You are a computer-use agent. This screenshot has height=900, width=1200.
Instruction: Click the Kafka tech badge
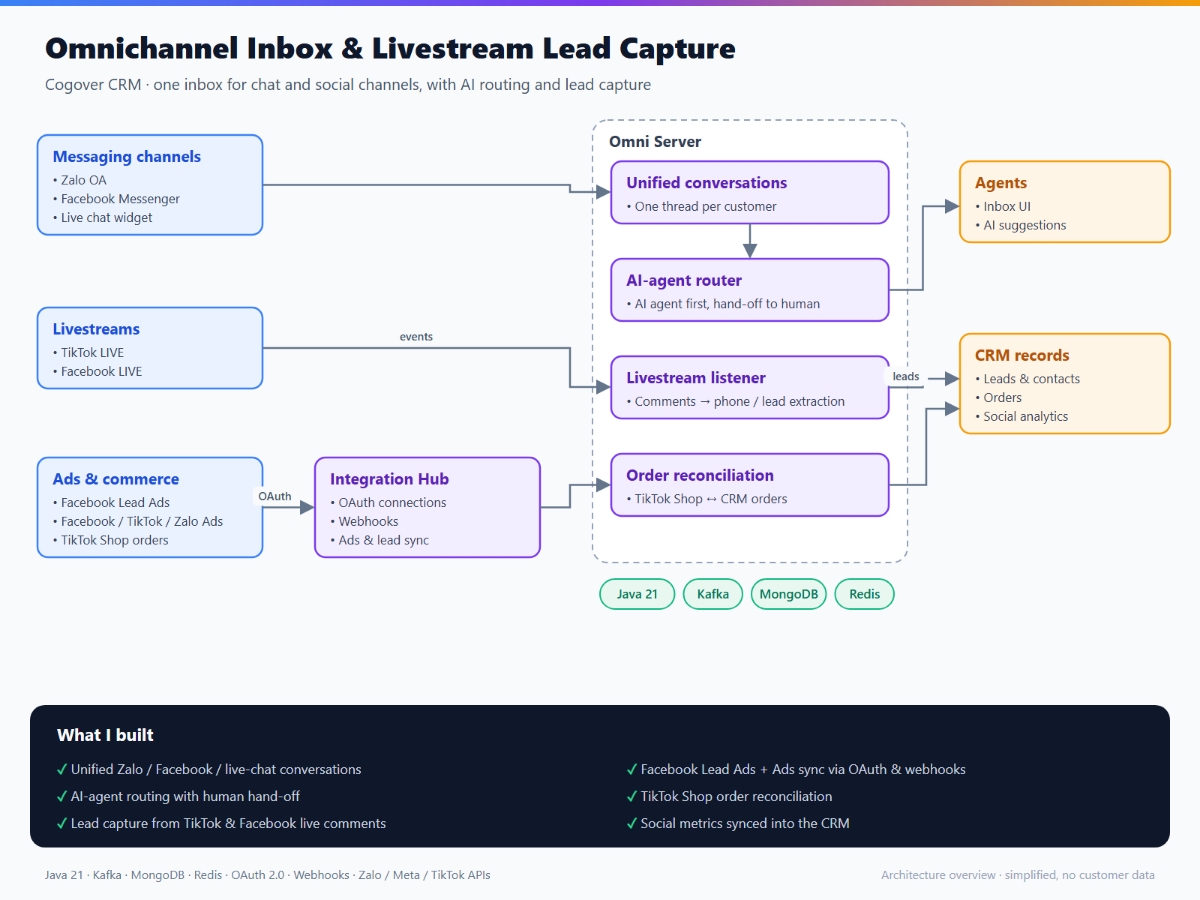point(713,594)
